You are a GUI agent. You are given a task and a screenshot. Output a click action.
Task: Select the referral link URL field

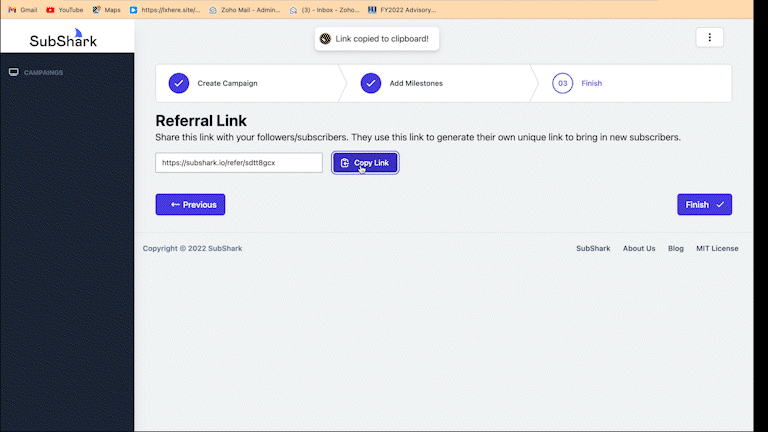click(x=239, y=163)
